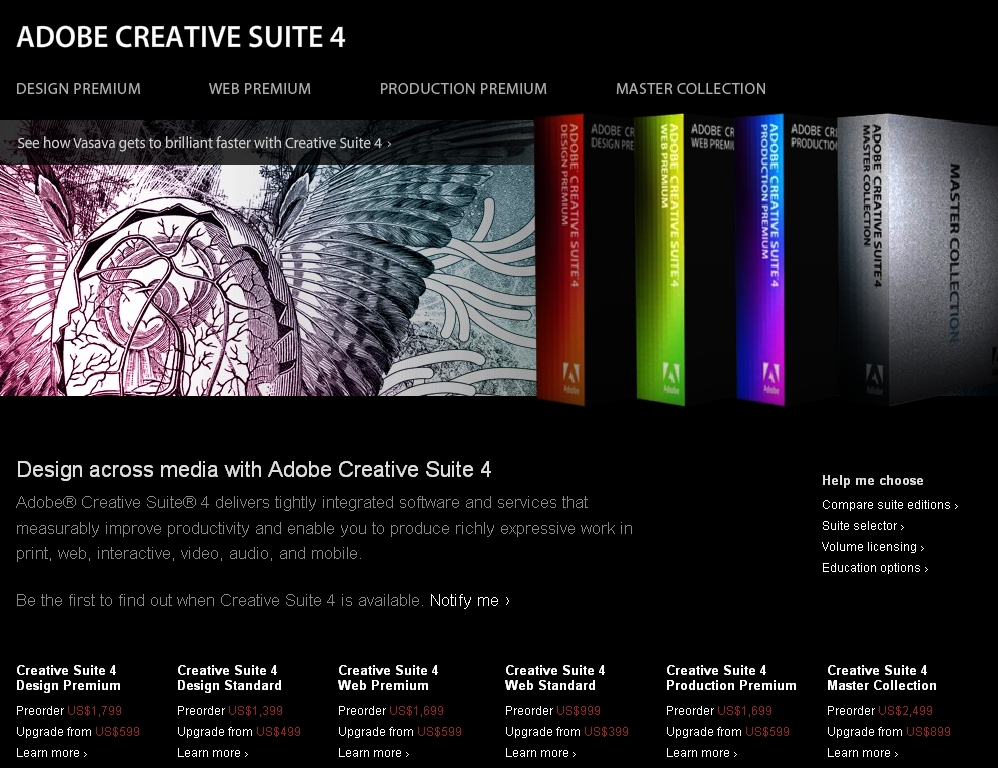Open the Web Premium tab
Viewport: 998px width, 768px height.
[x=260, y=89]
